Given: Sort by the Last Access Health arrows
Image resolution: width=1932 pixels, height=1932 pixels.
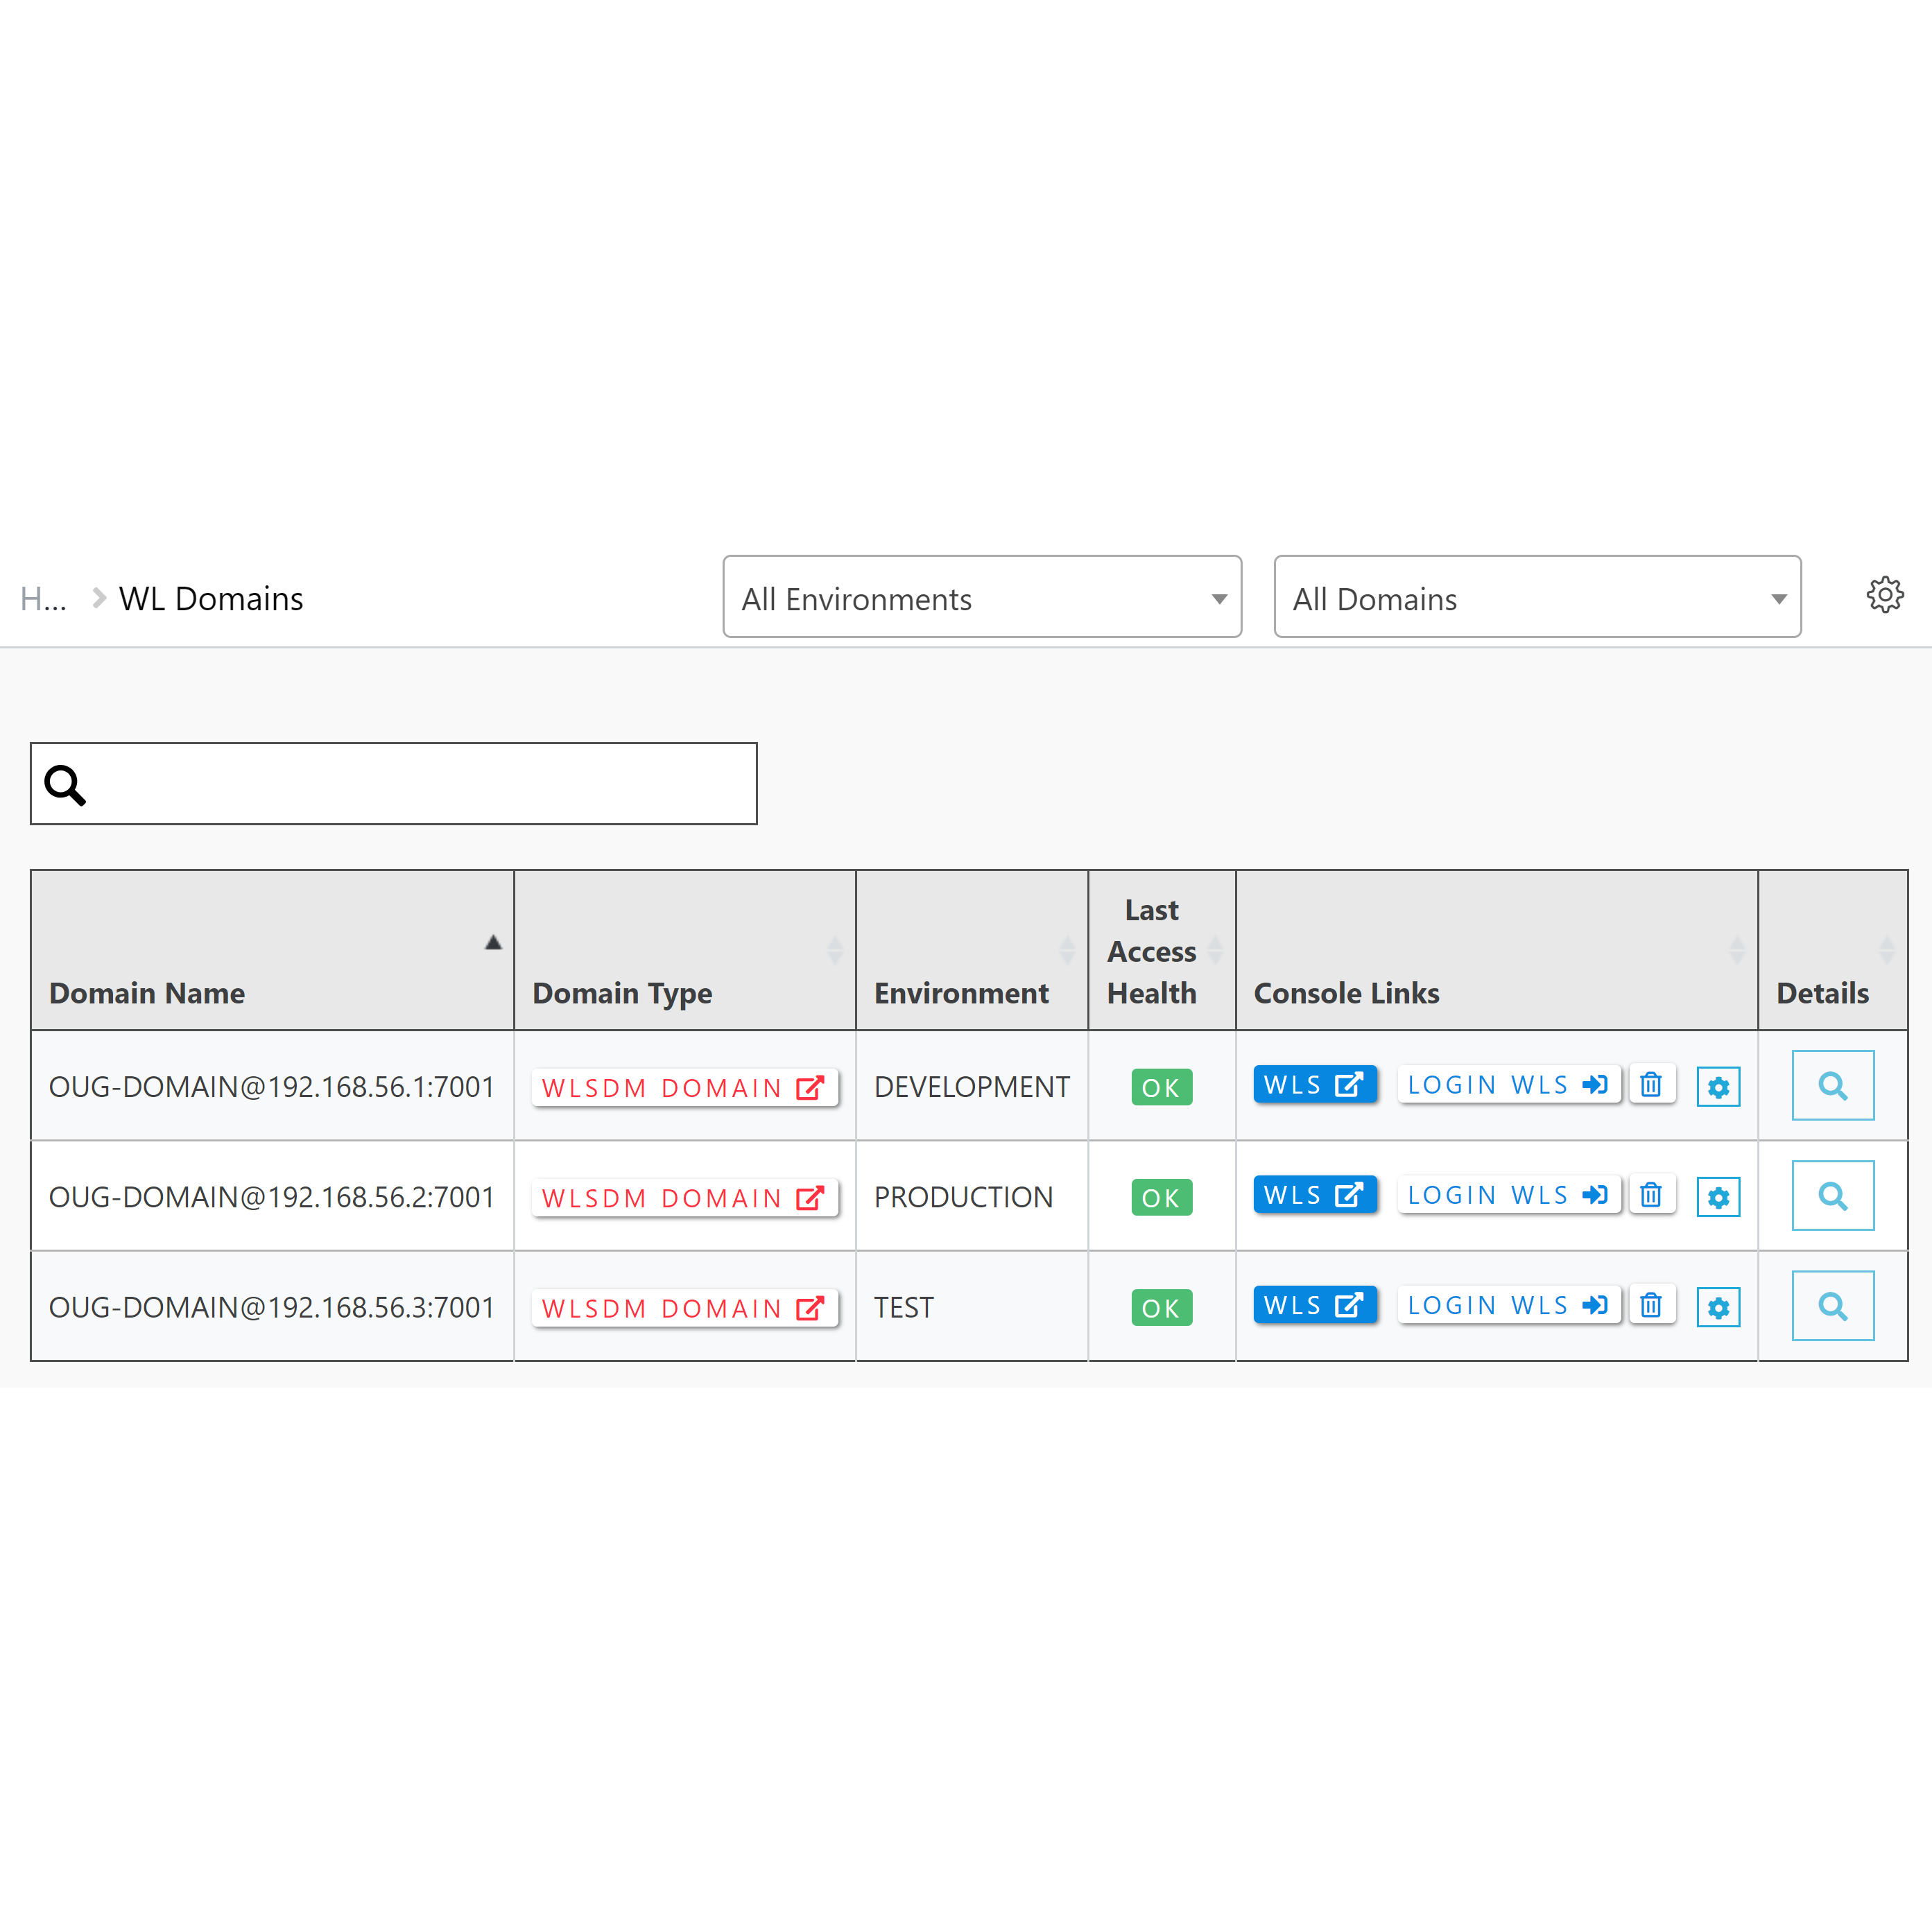Looking at the screenshot, I should click(x=1215, y=950).
